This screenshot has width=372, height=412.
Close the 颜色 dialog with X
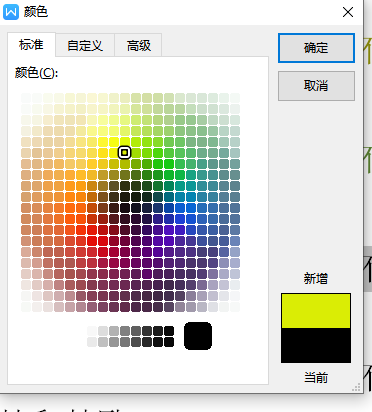tap(348, 12)
